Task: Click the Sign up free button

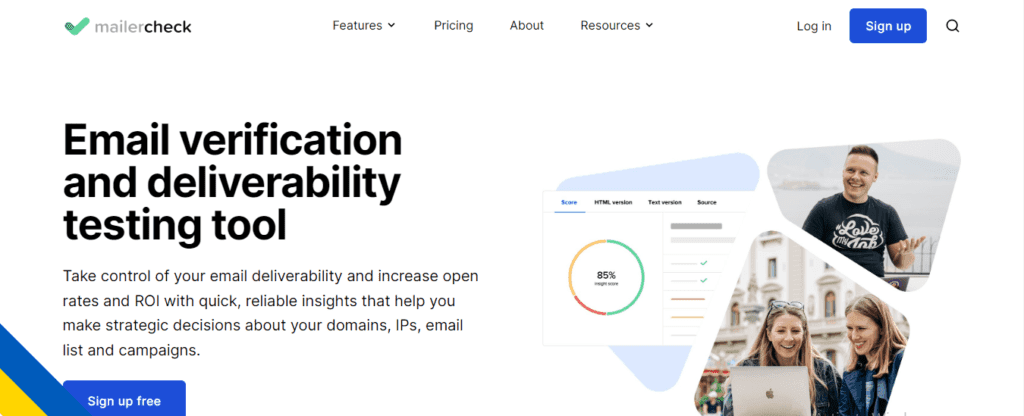Action: 124,400
